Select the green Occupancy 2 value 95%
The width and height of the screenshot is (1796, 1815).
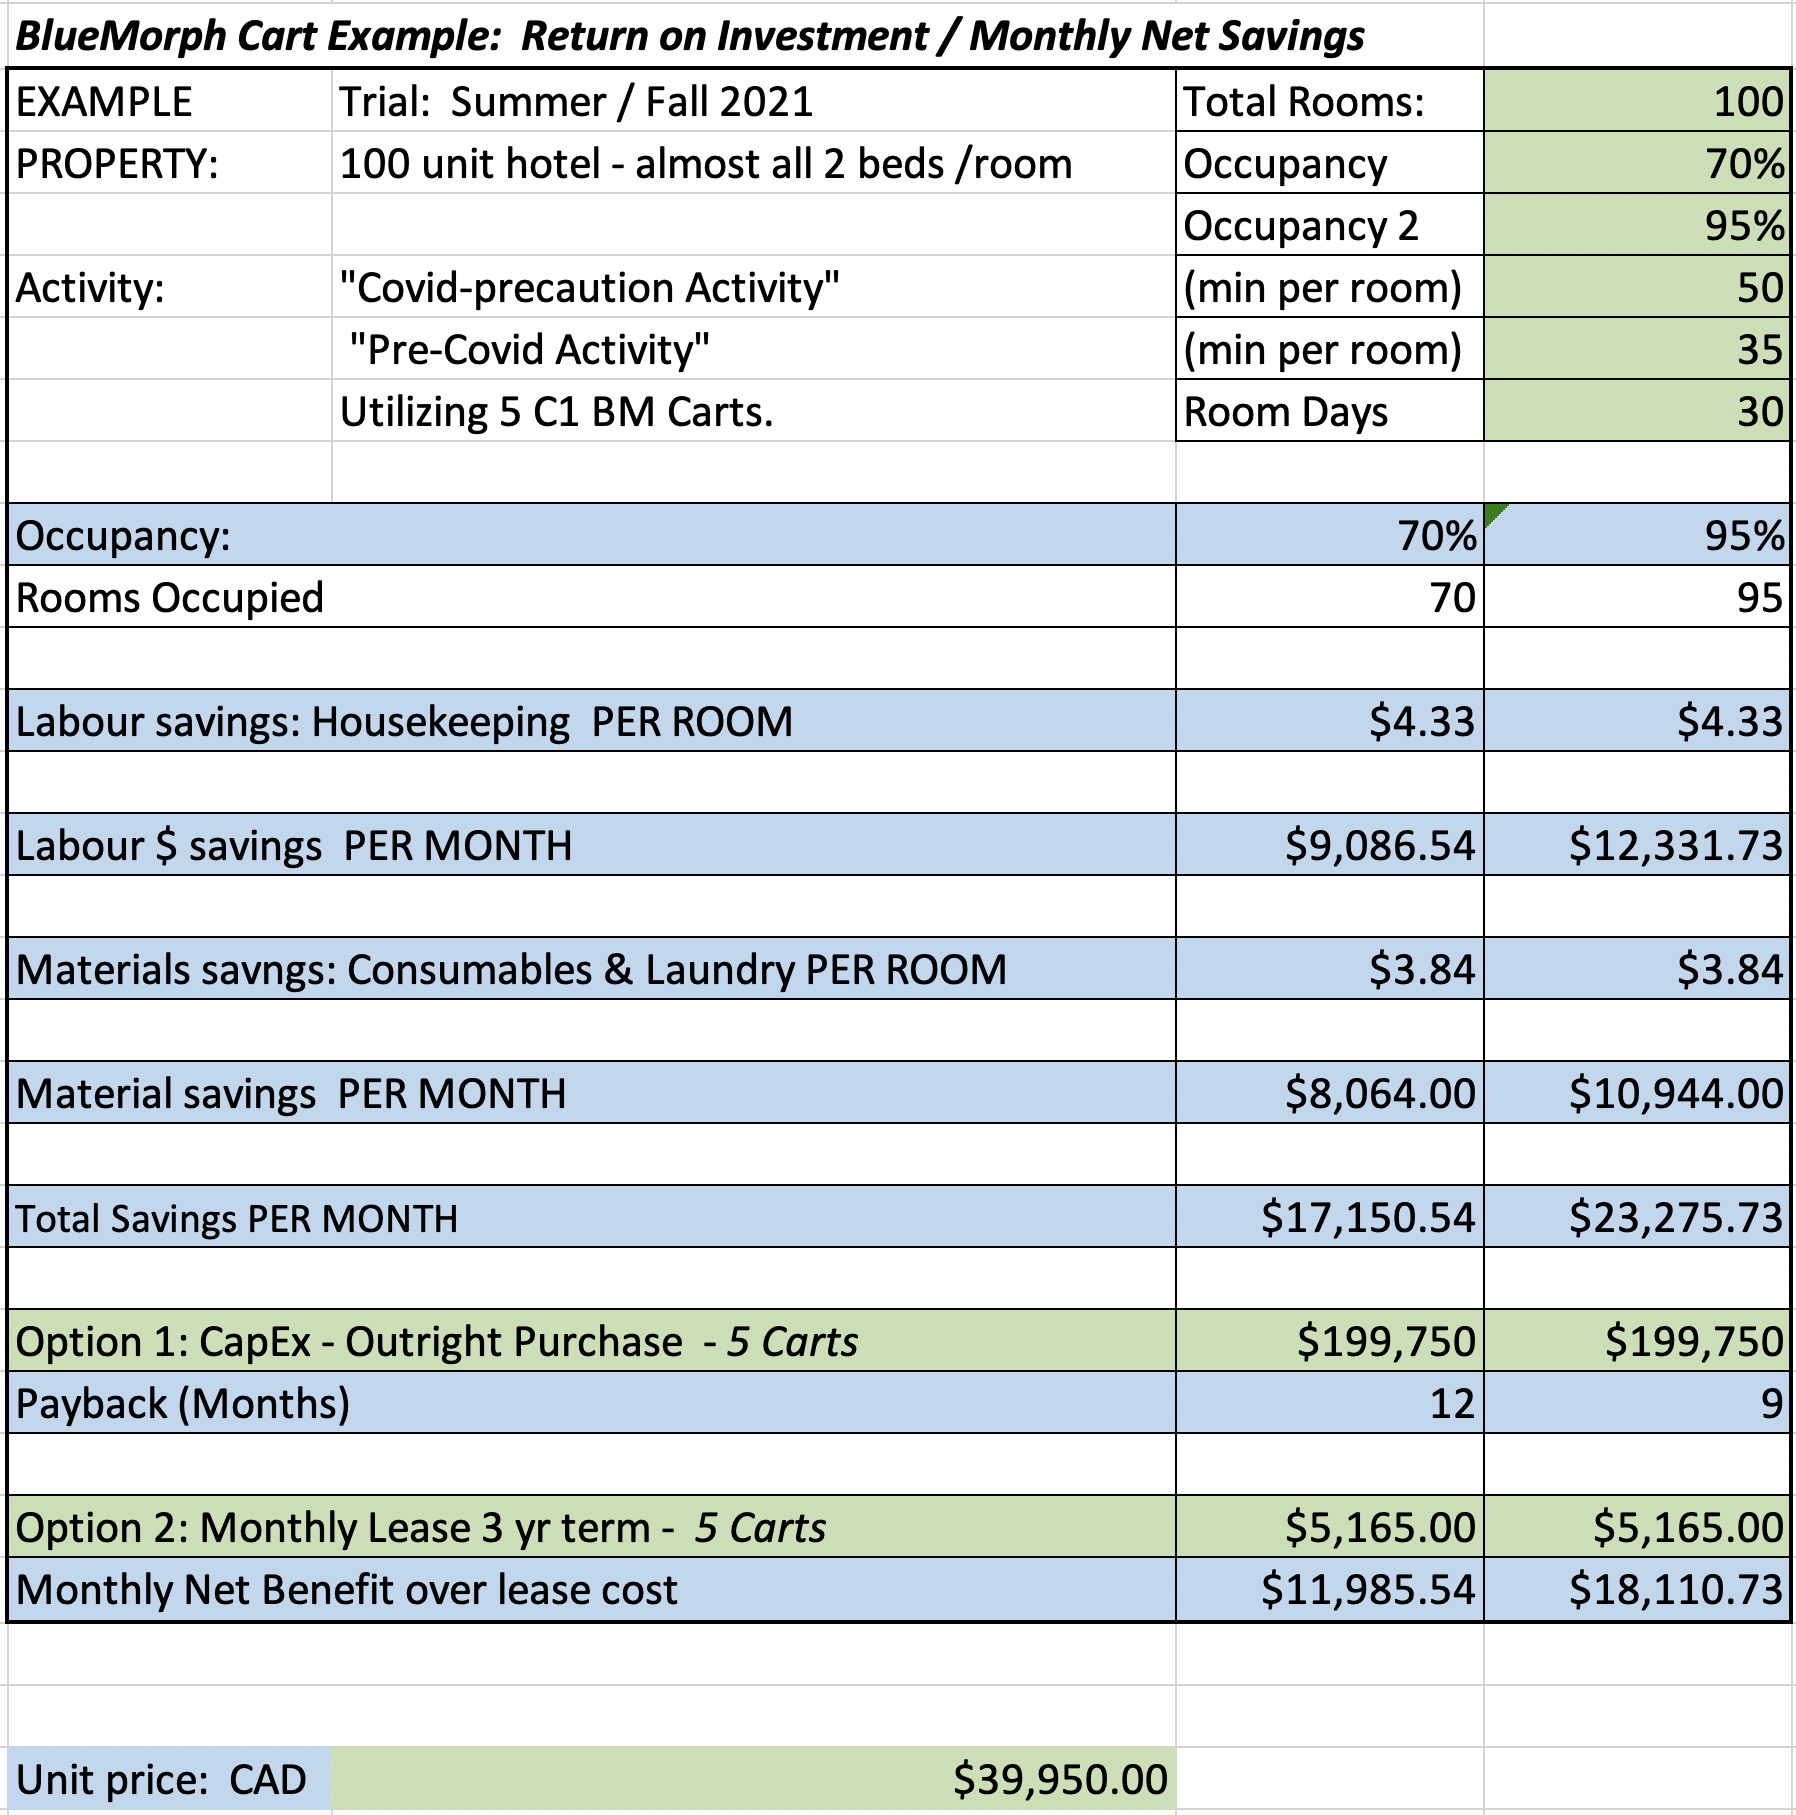pyautogui.click(x=1636, y=225)
